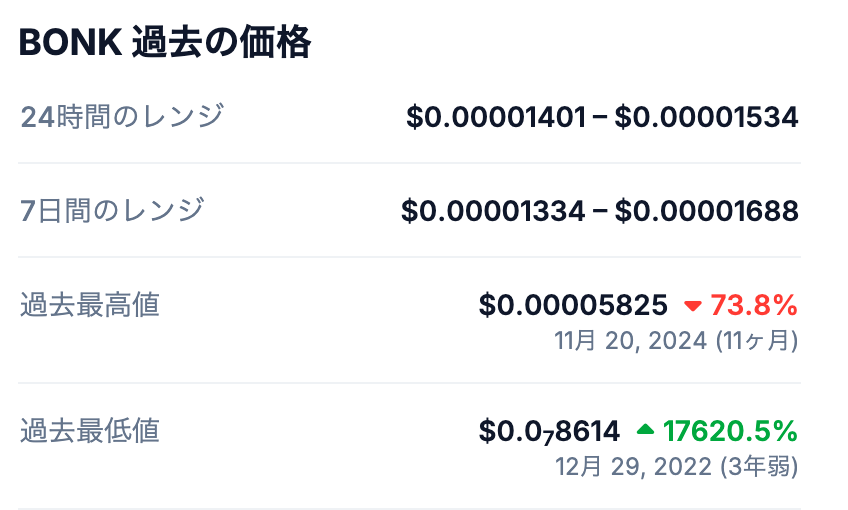Click the 7-day low price $0.00001334
848x510 pixels.
[493, 211]
